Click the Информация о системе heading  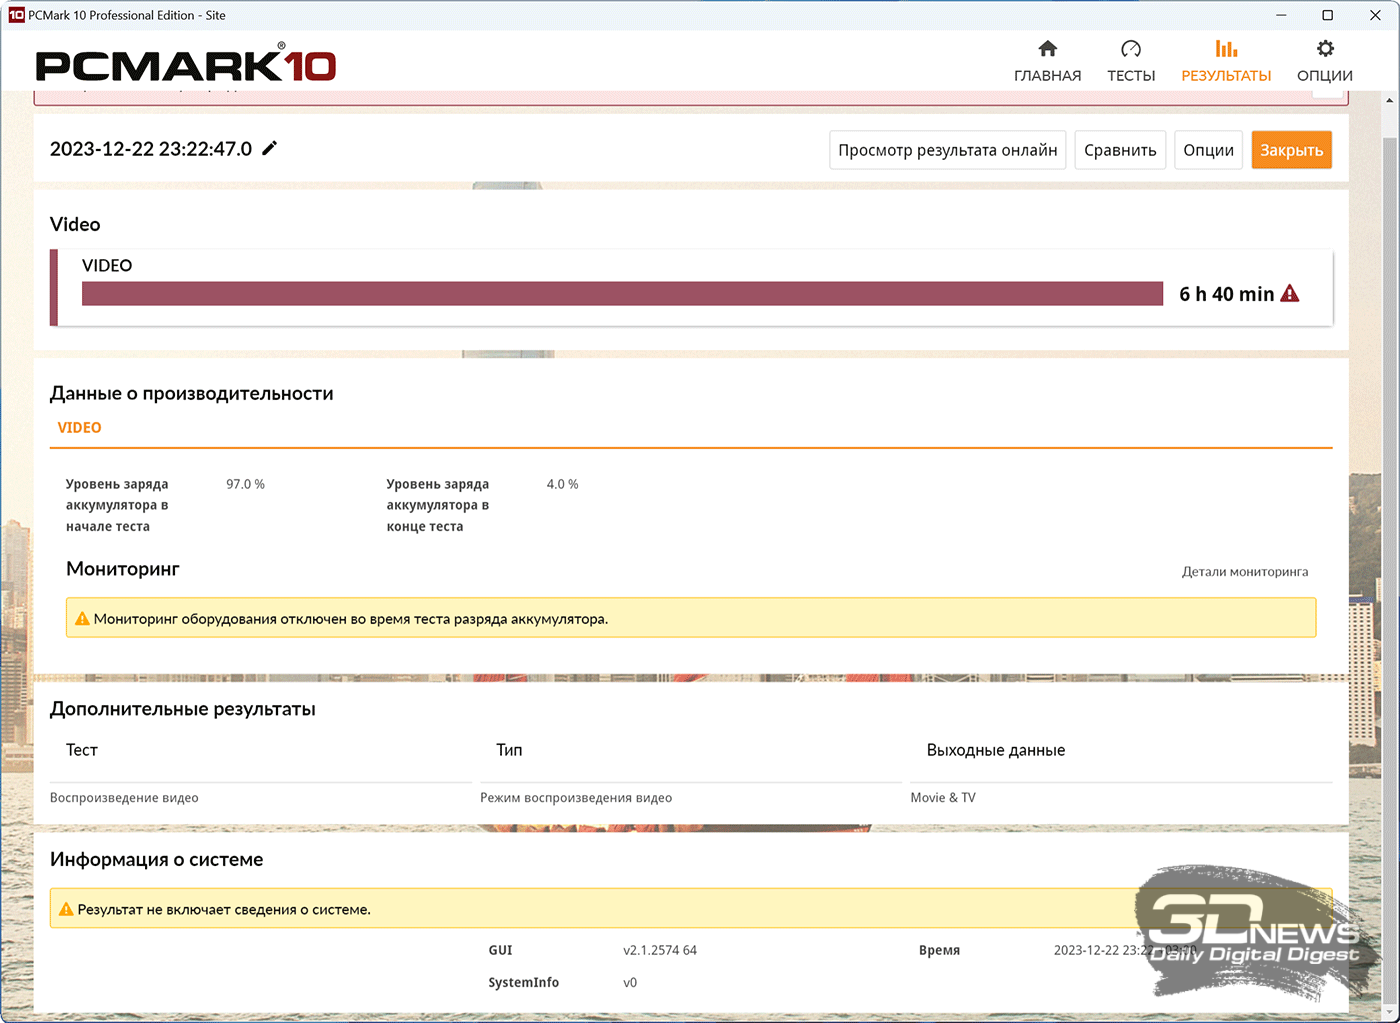(x=157, y=859)
